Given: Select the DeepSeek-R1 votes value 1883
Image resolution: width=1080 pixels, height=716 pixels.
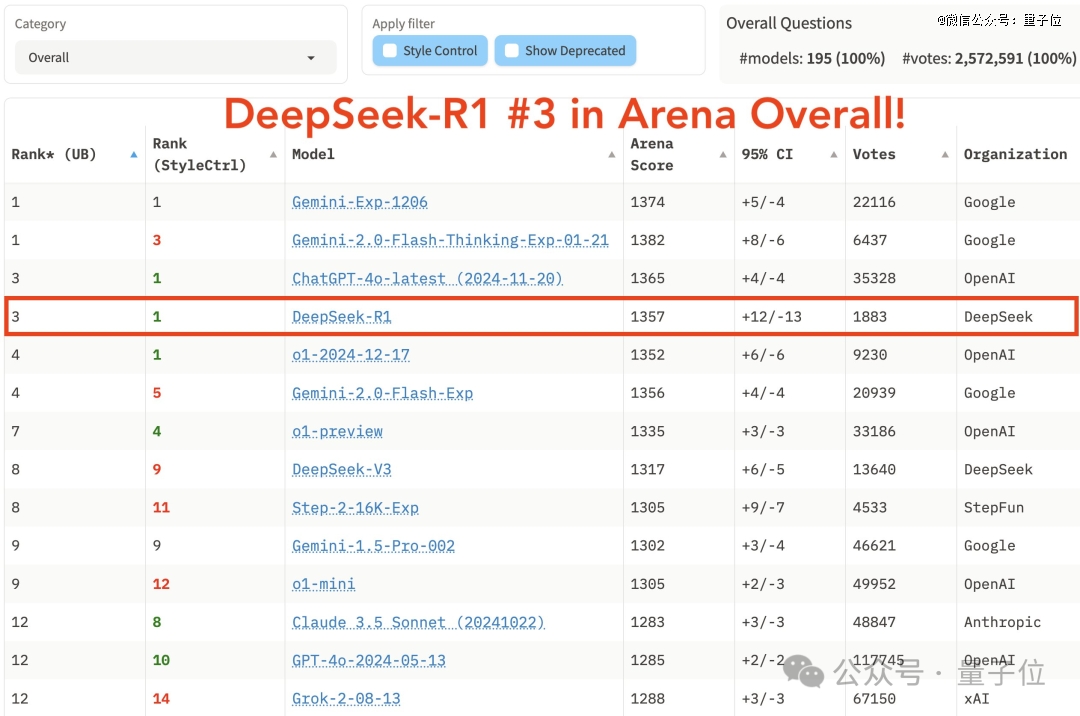Looking at the screenshot, I should coord(870,317).
